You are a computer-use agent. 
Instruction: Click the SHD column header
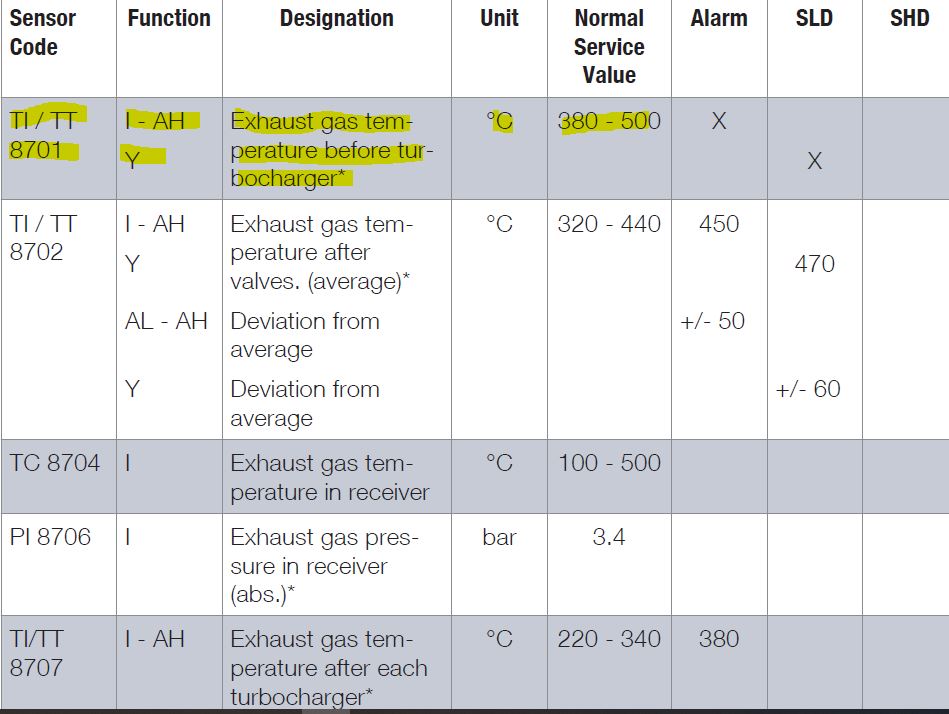click(908, 19)
